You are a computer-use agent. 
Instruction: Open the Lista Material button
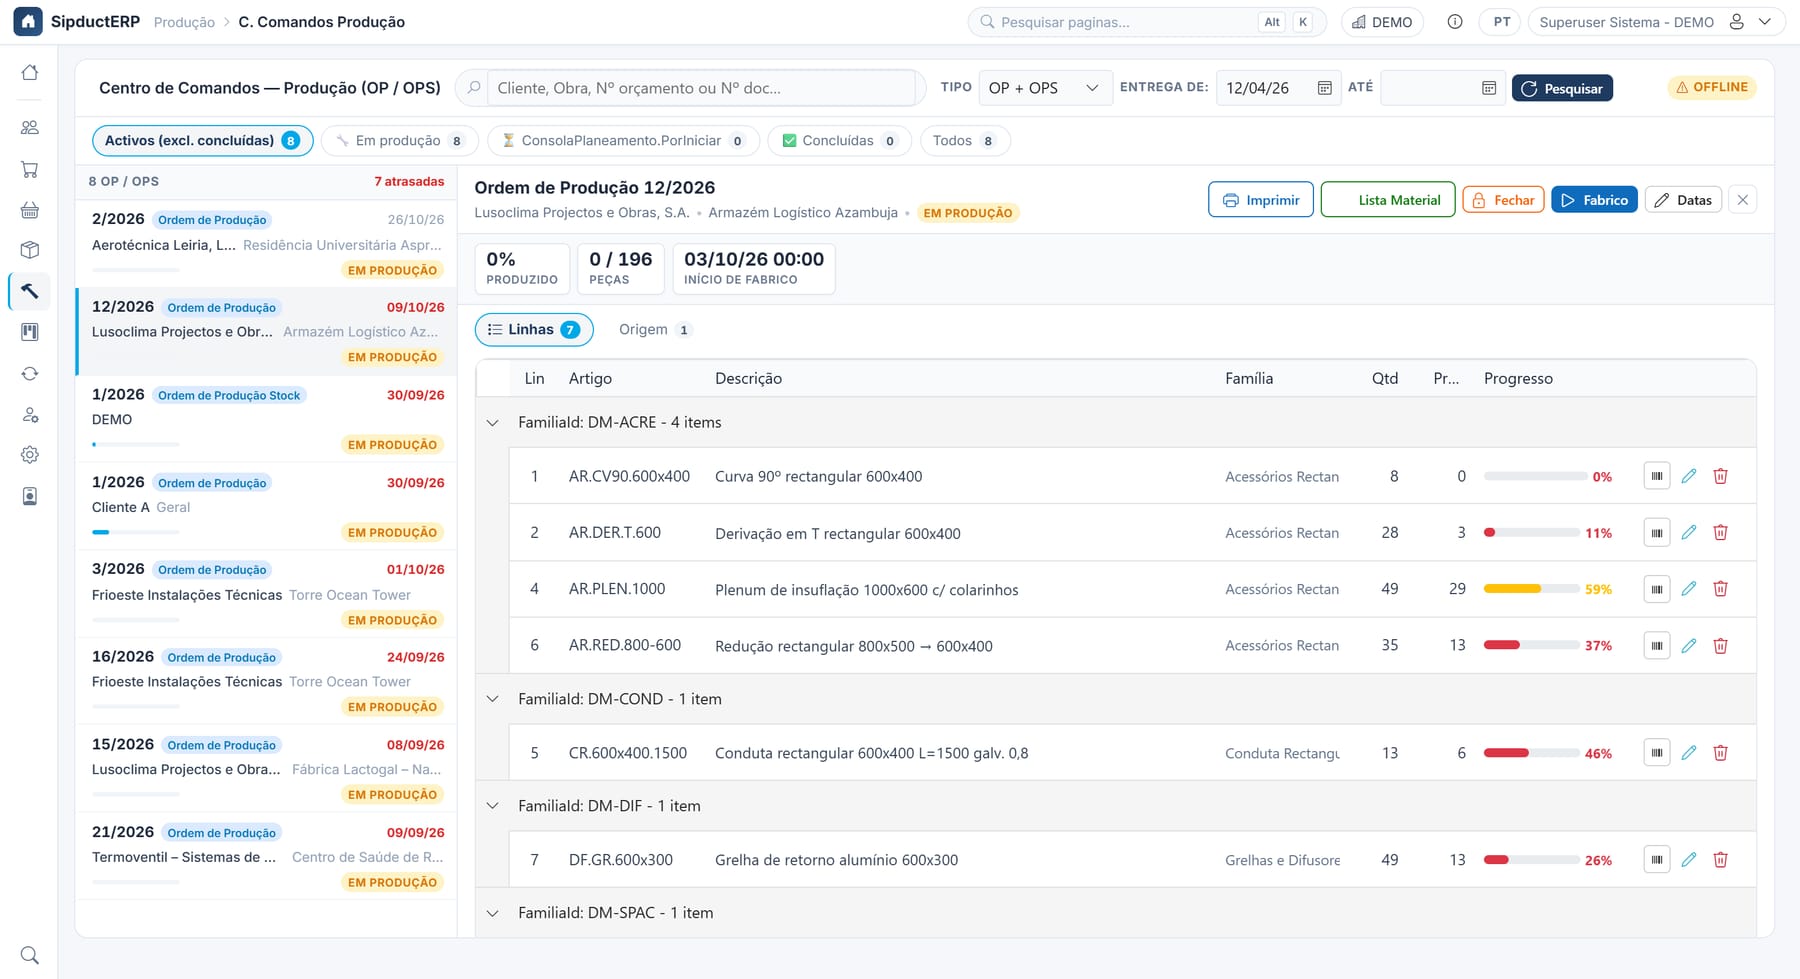(1388, 200)
